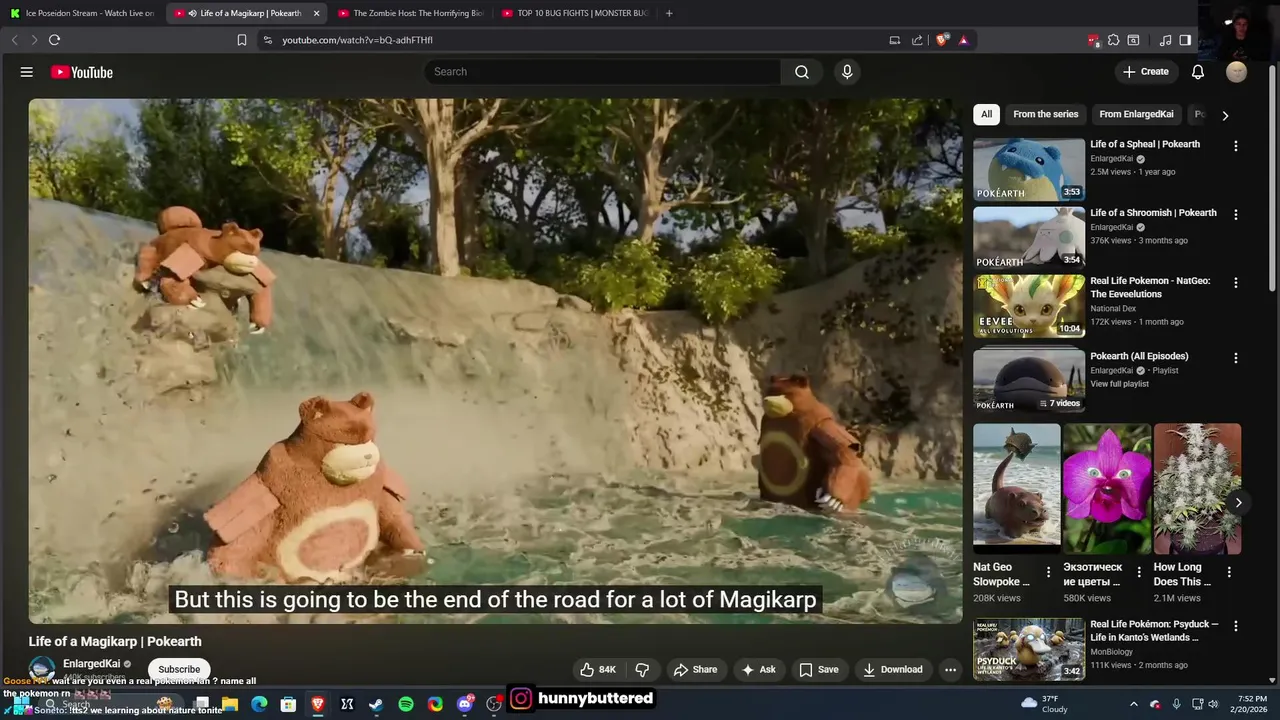
Task: Open options for Real Life Pokemon NatGeo video
Action: point(1235,283)
